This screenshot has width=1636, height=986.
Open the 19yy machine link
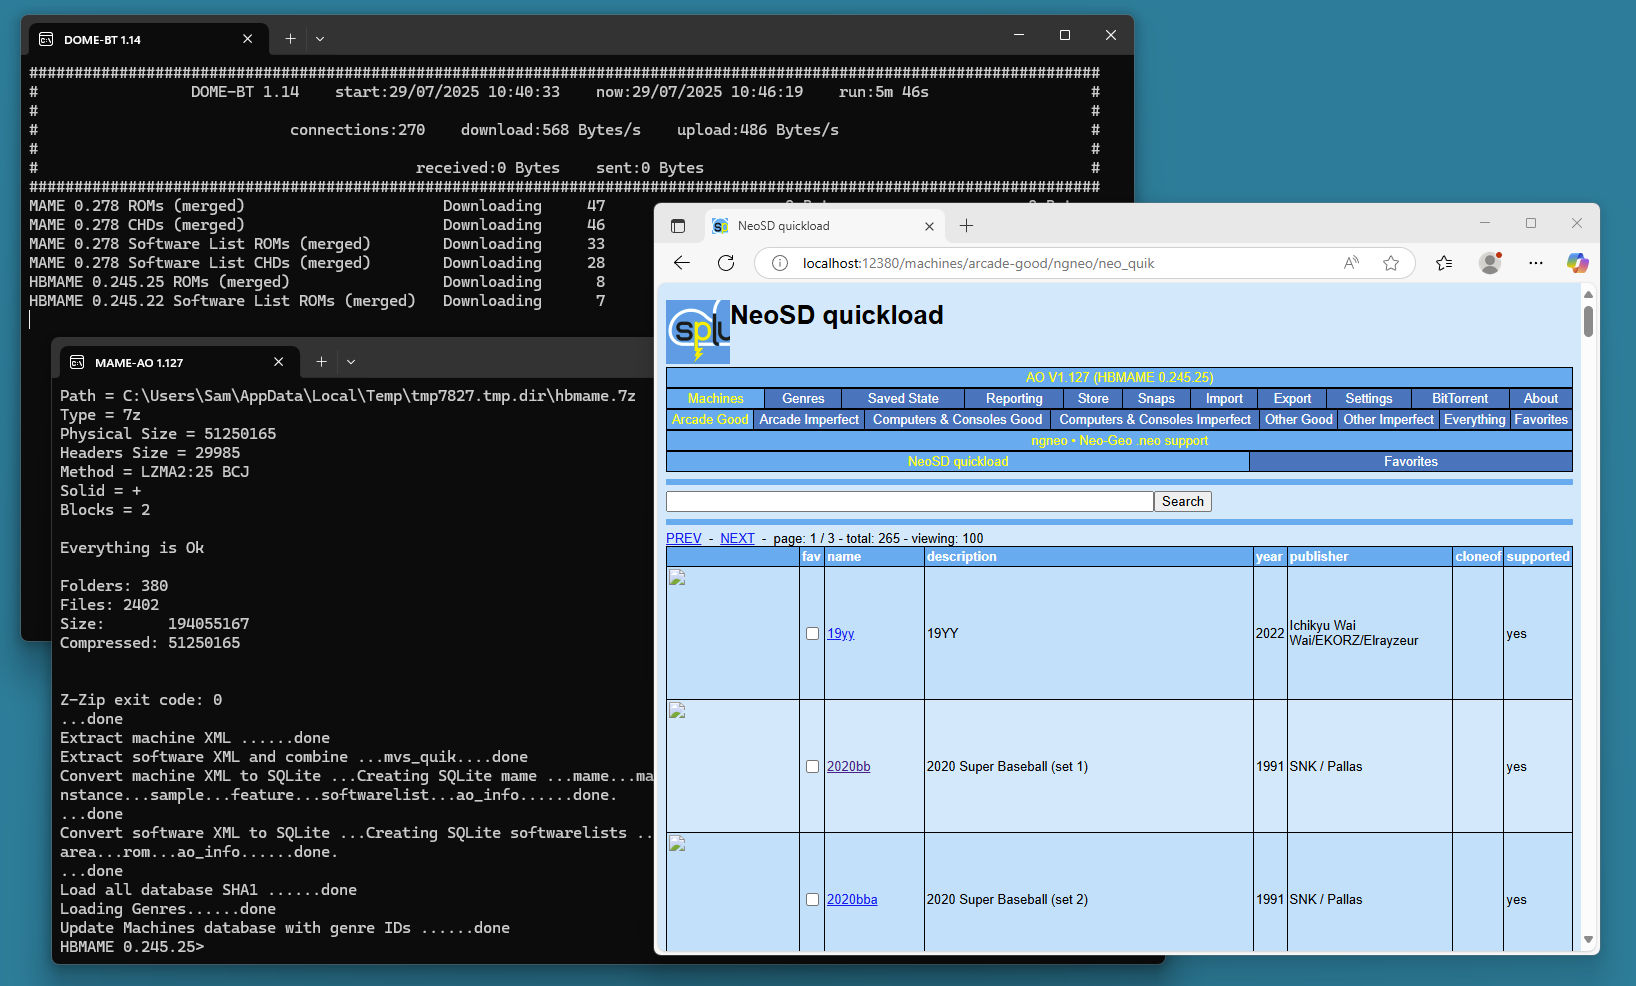[x=840, y=633]
